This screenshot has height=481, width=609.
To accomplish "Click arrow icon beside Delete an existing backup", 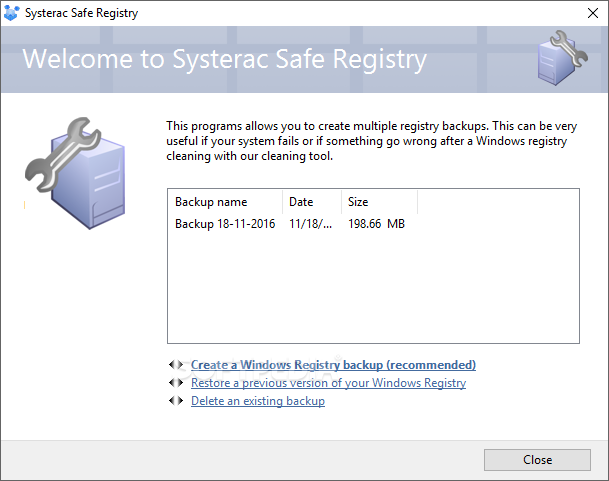I will 176,401.
